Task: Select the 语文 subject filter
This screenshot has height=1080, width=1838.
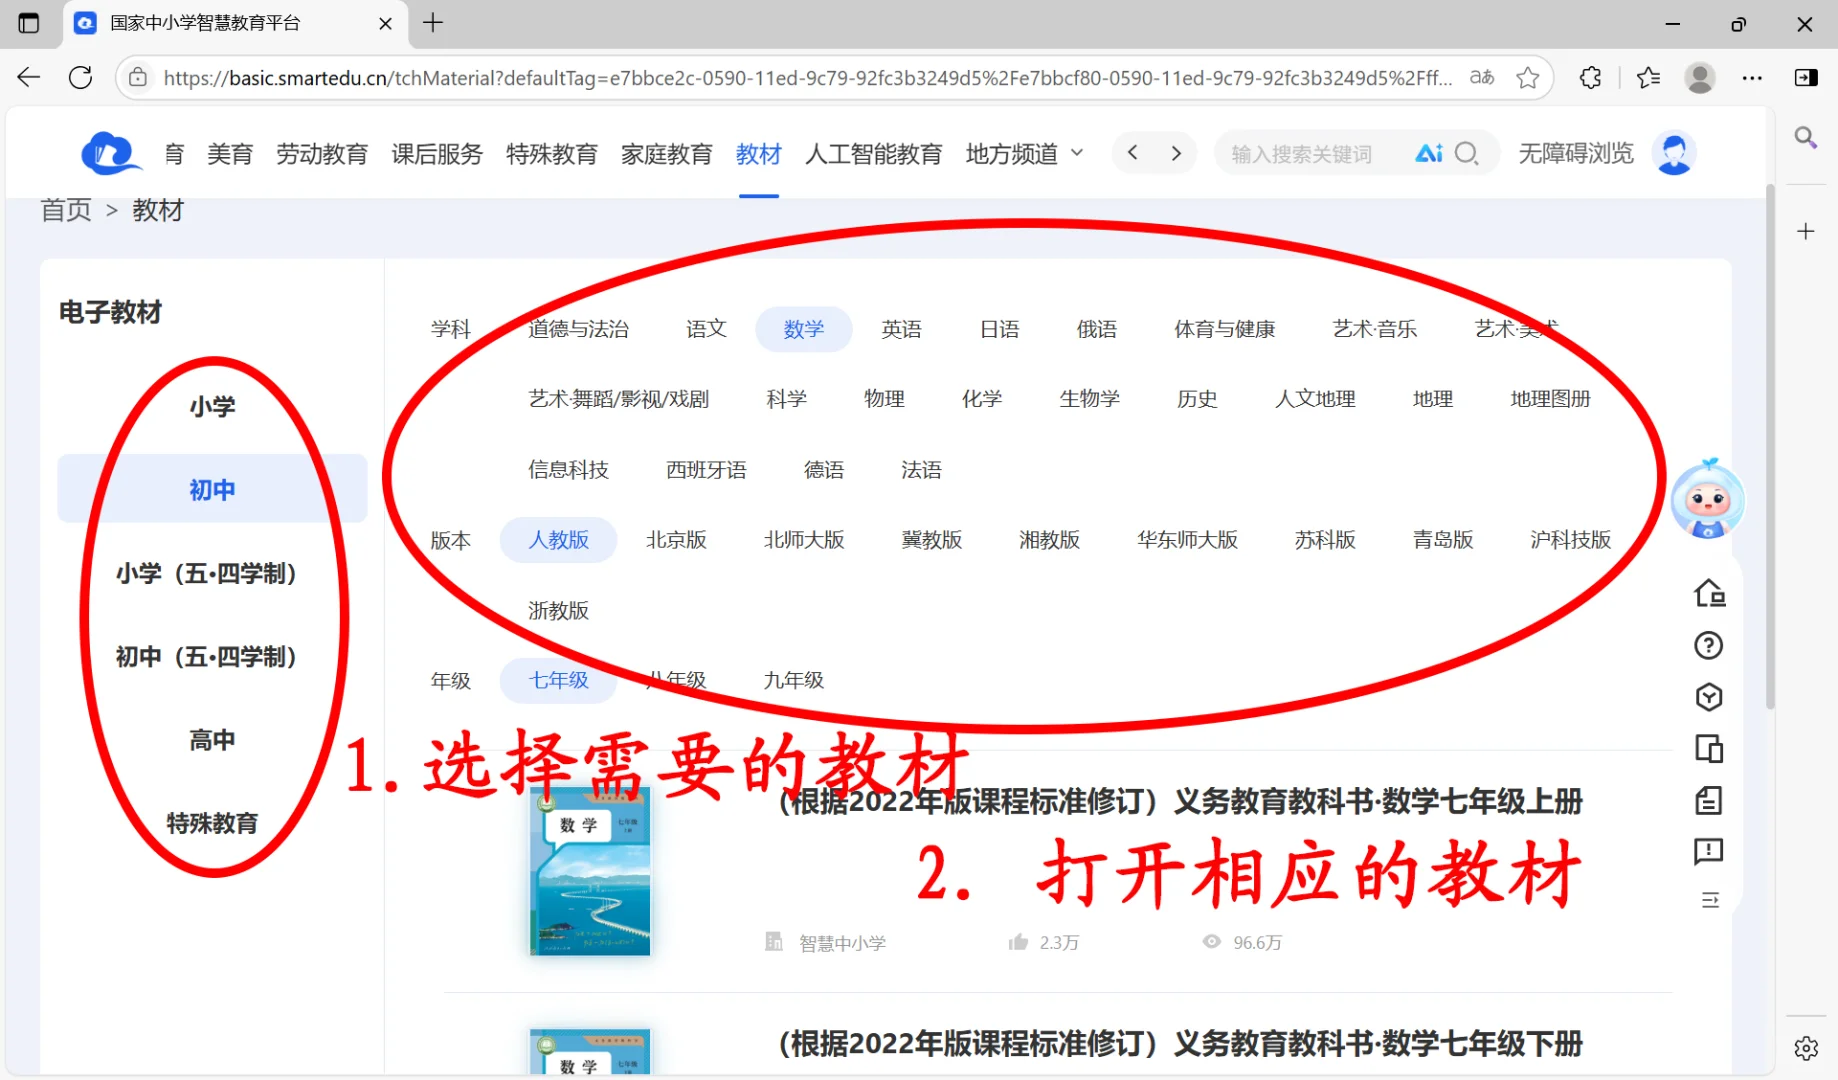Action: (x=706, y=329)
